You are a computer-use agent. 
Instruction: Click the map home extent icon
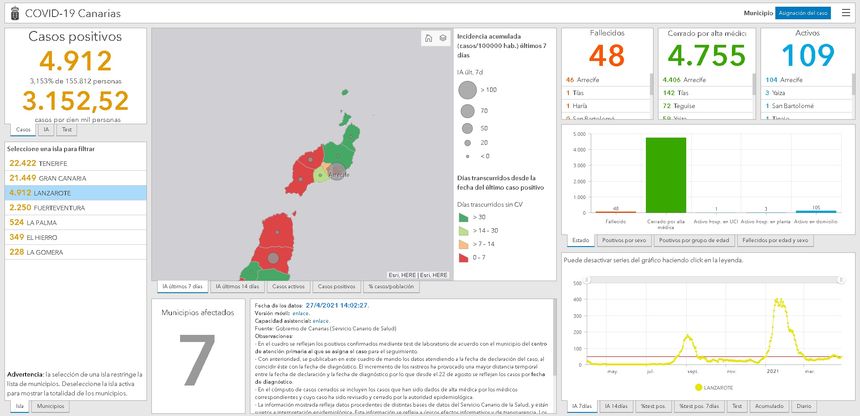point(428,38)
